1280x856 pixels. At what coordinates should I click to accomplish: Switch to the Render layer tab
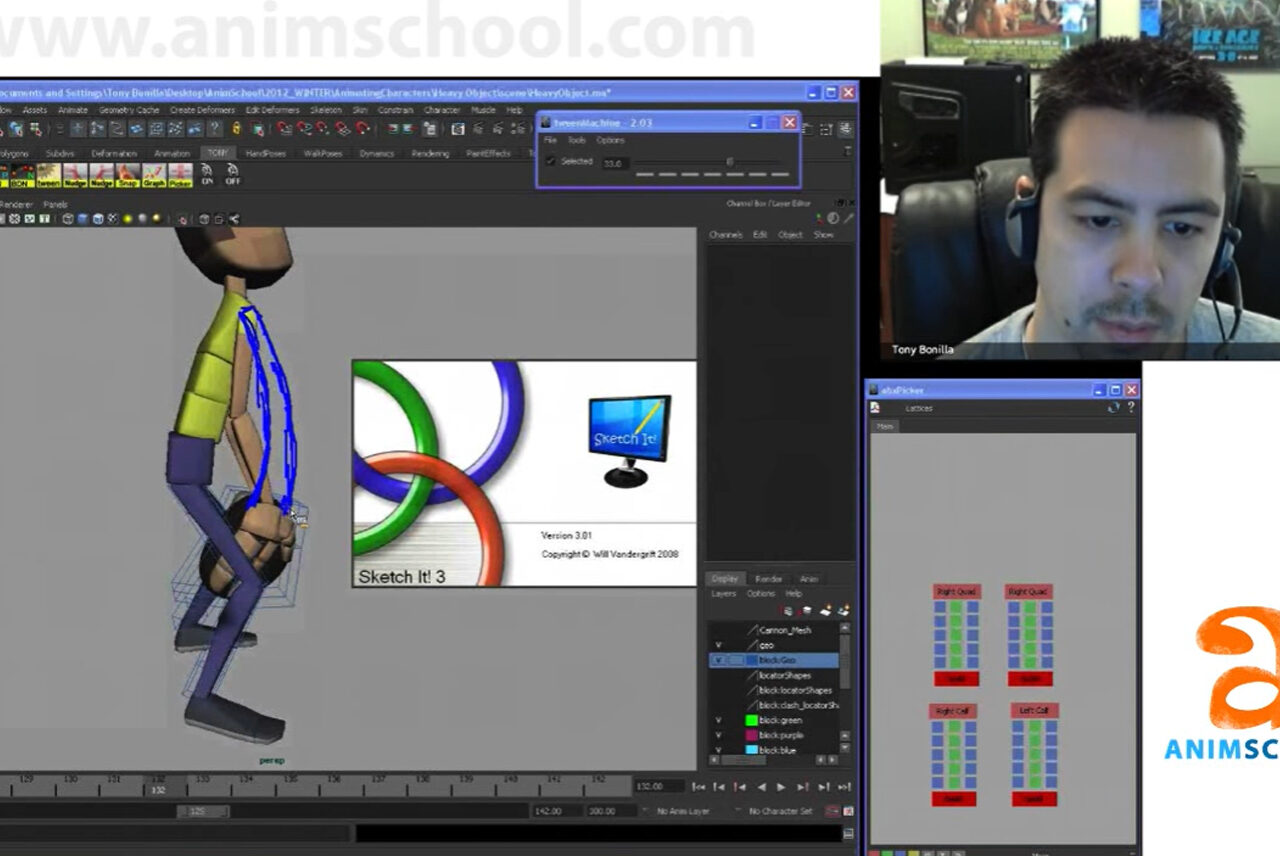click(769, 579)
